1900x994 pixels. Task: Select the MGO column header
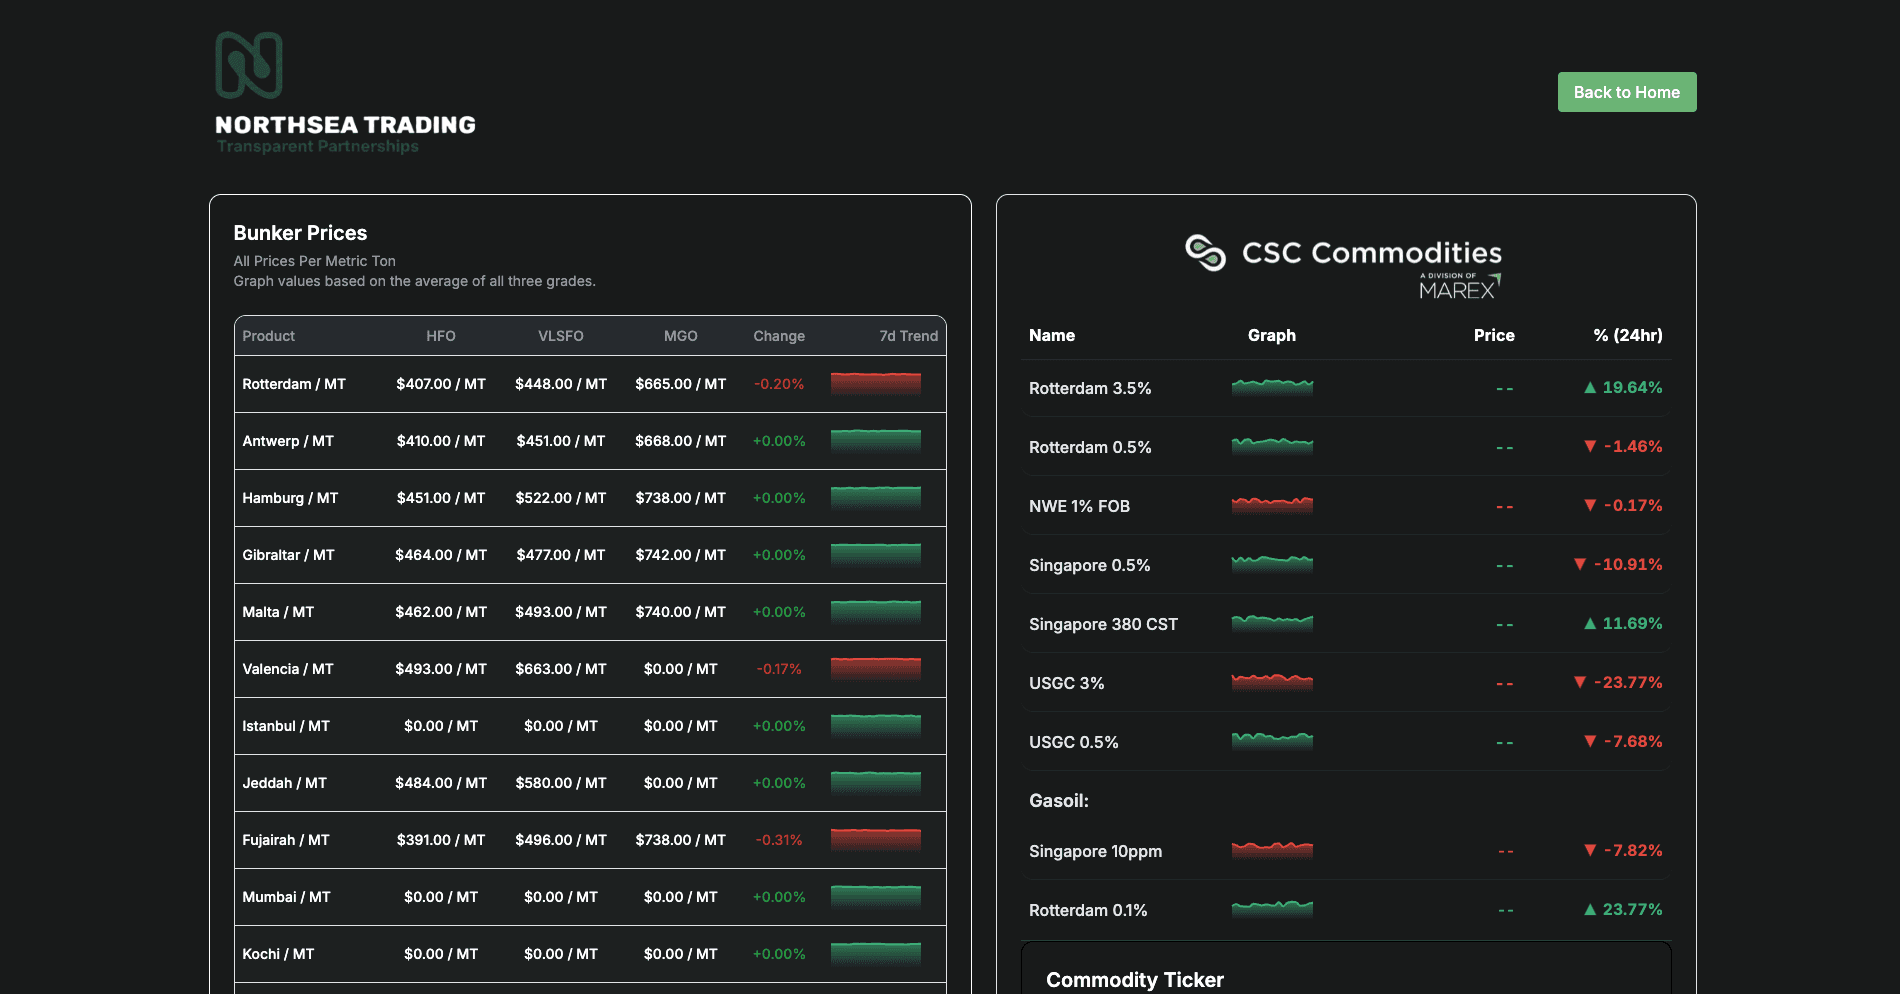tap(681, 336)
